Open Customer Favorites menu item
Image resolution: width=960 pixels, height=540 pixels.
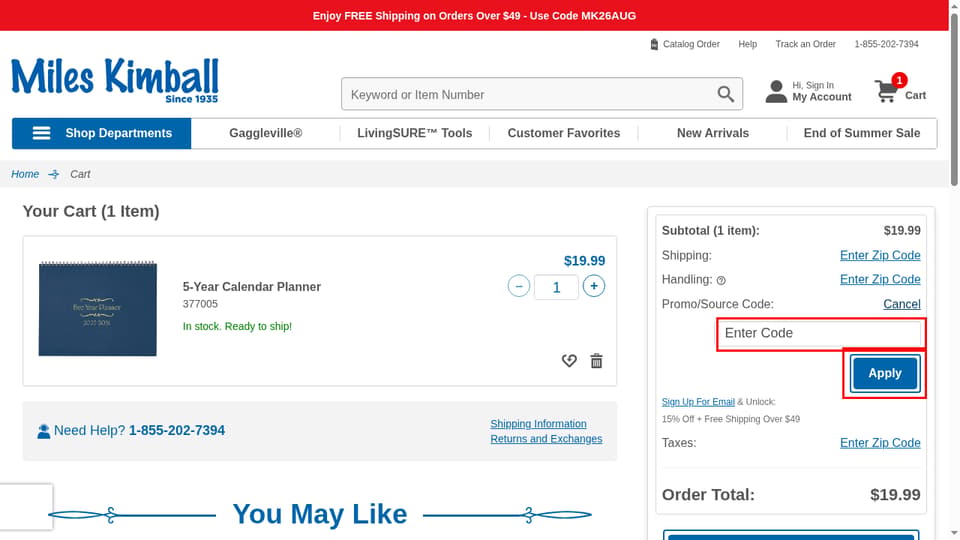click(x=564, y=133)
